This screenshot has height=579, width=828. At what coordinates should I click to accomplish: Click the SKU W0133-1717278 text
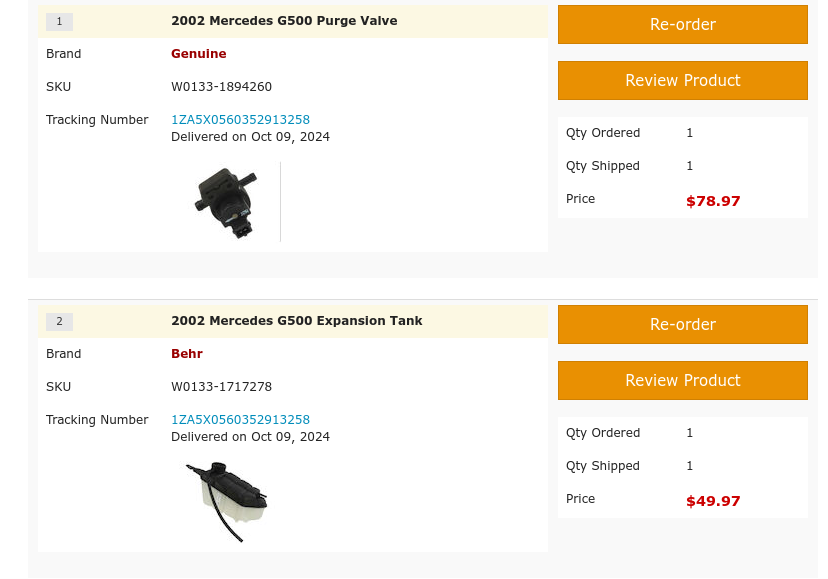coord(221,387)
